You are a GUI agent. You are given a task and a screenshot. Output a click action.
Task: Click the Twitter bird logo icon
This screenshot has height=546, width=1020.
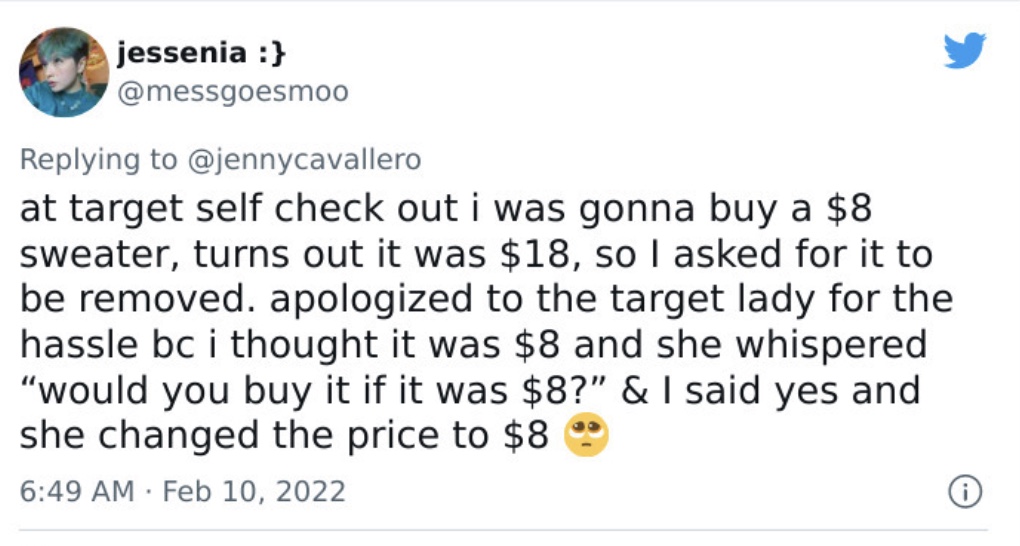[x=965, y=50]
